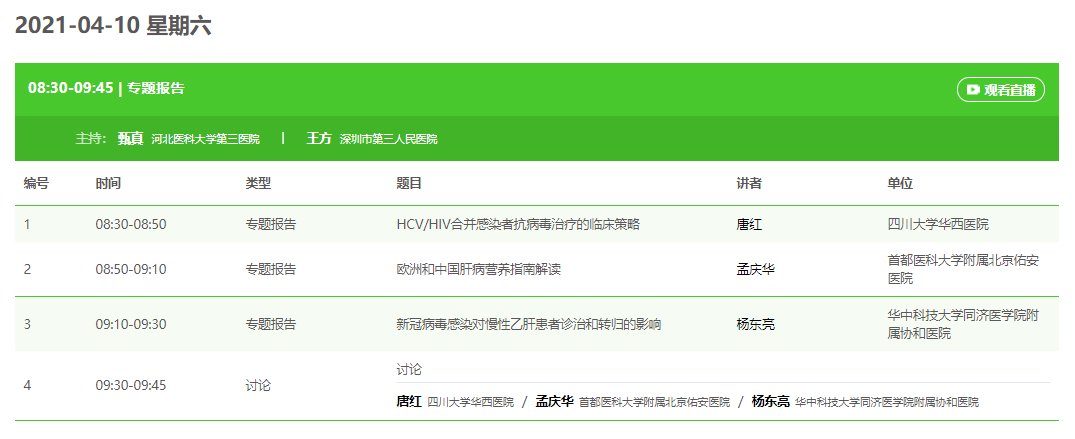Click 孟庆华 in the discussion panelist list
Screen dimensions: 1075x439
pos(554,401)
